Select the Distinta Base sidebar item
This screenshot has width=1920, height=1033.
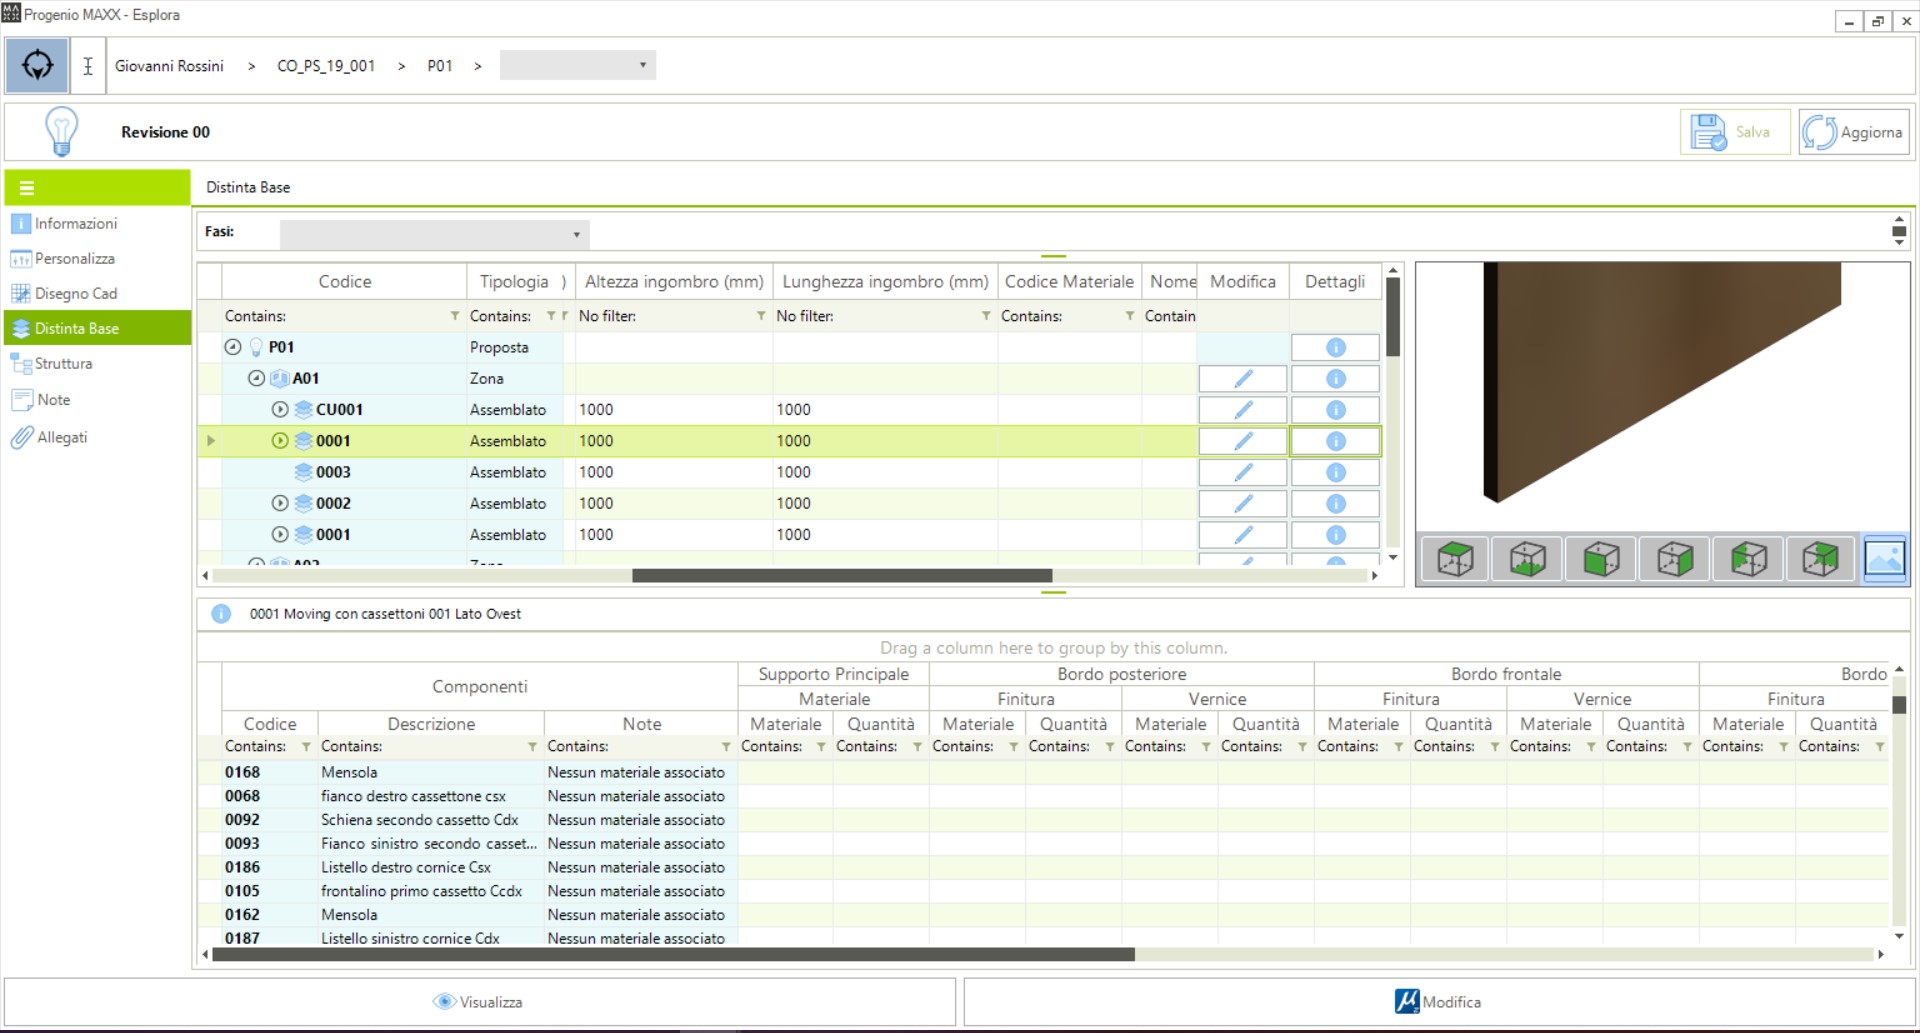tap(97, 328)
